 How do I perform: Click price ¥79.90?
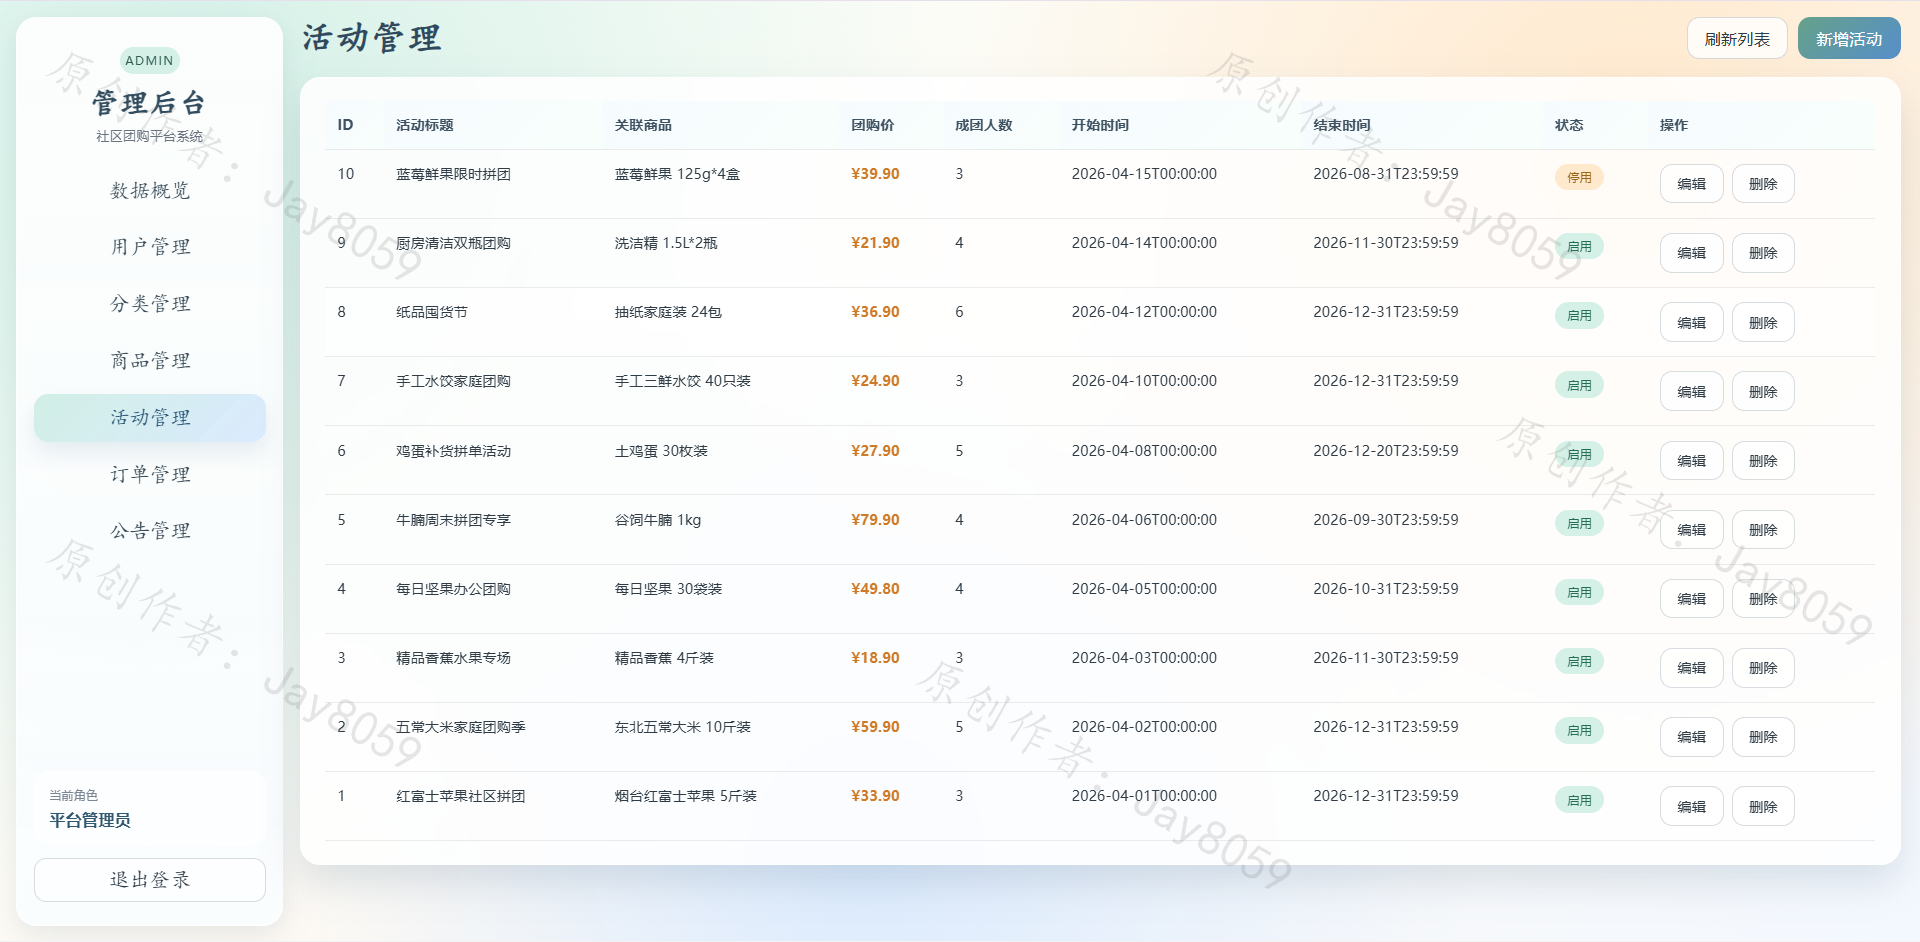(x=875, y=520)
